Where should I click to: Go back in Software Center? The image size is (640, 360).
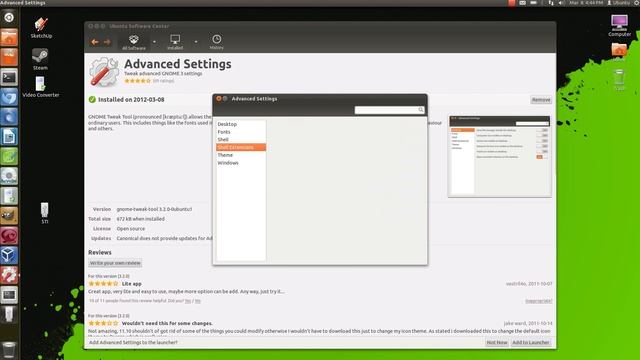click(95, 42)
